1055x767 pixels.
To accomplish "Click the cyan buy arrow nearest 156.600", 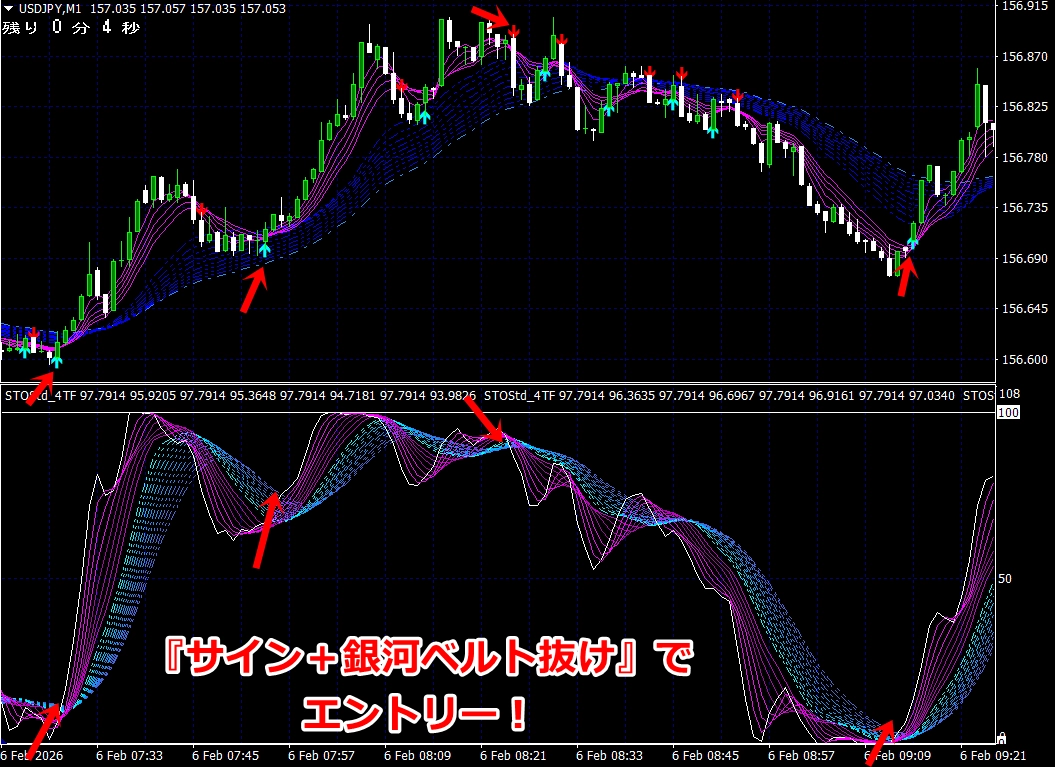I will (x=56, y=361).
